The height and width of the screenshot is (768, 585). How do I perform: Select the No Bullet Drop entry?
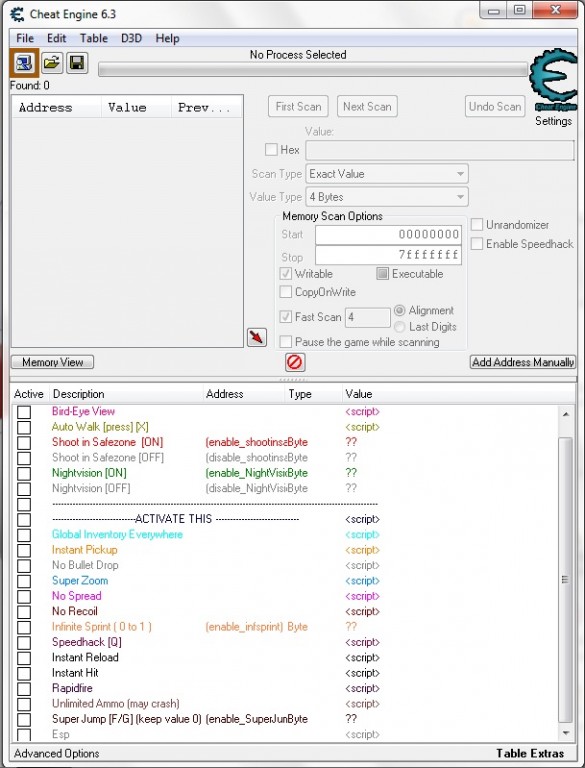click(x=85, y=565)
